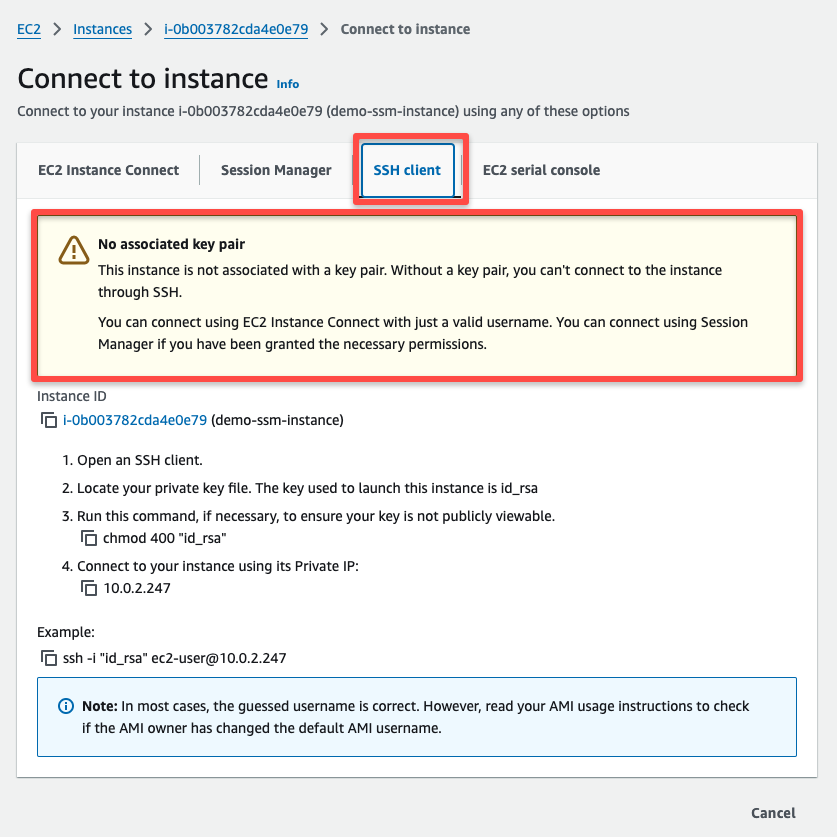Open the Instances breadcrumb link
The height and width of the screenshot is (837, 837).
coord(102,29)
